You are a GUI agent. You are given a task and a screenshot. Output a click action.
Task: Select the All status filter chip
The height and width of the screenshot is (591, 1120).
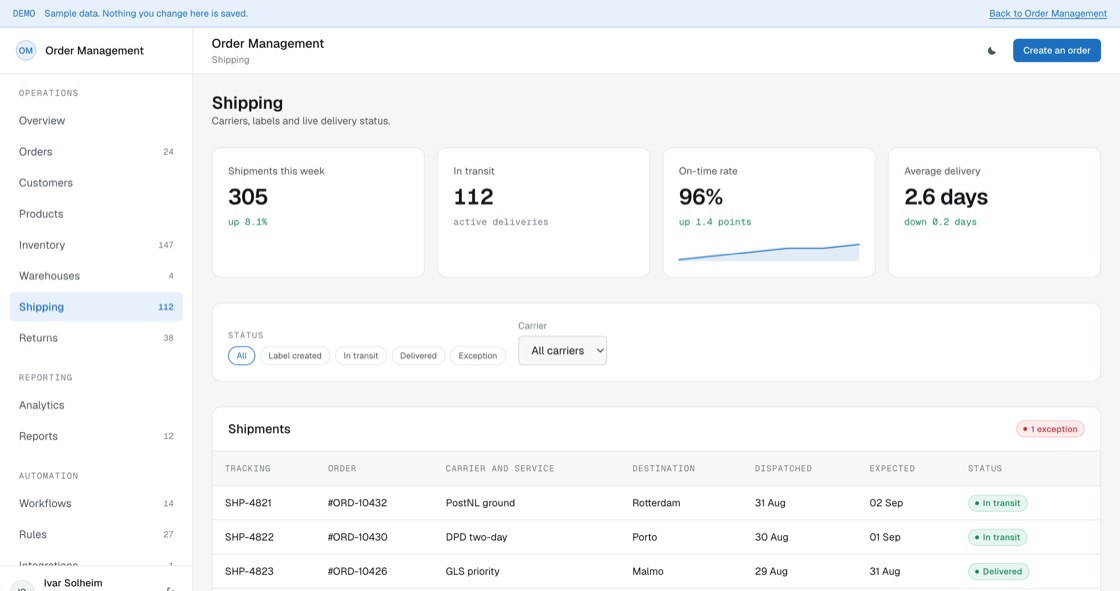point(241,356)
